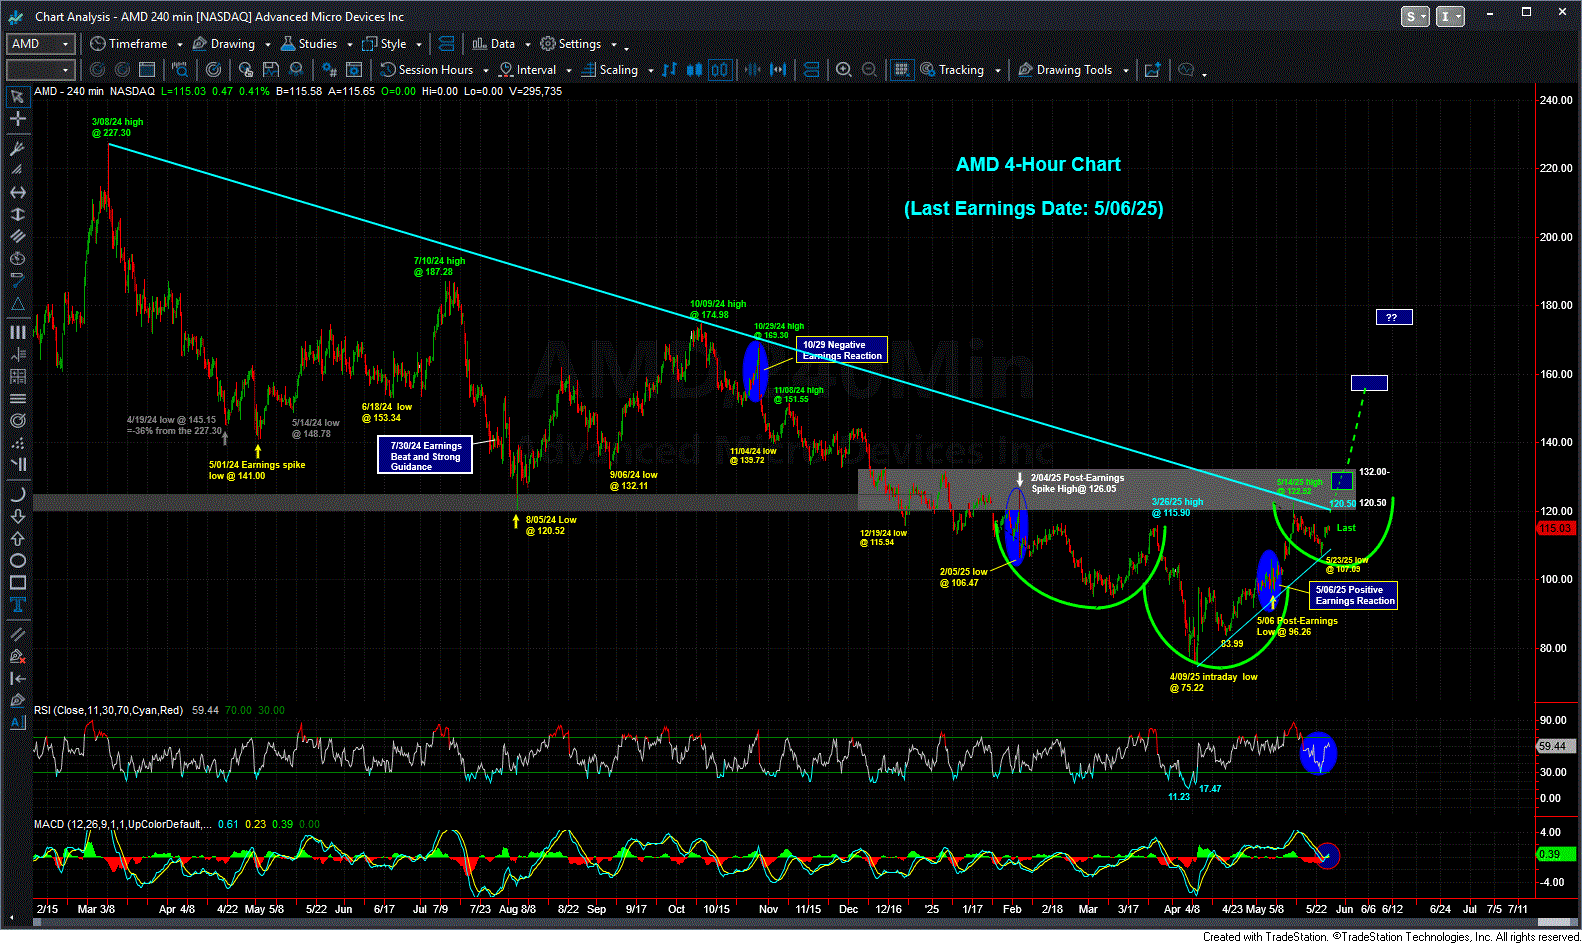Viewport: 1582px width, 943px height.
Task: Expand the Timeframe dropdown arrow
Action: (x=179, y=44)
